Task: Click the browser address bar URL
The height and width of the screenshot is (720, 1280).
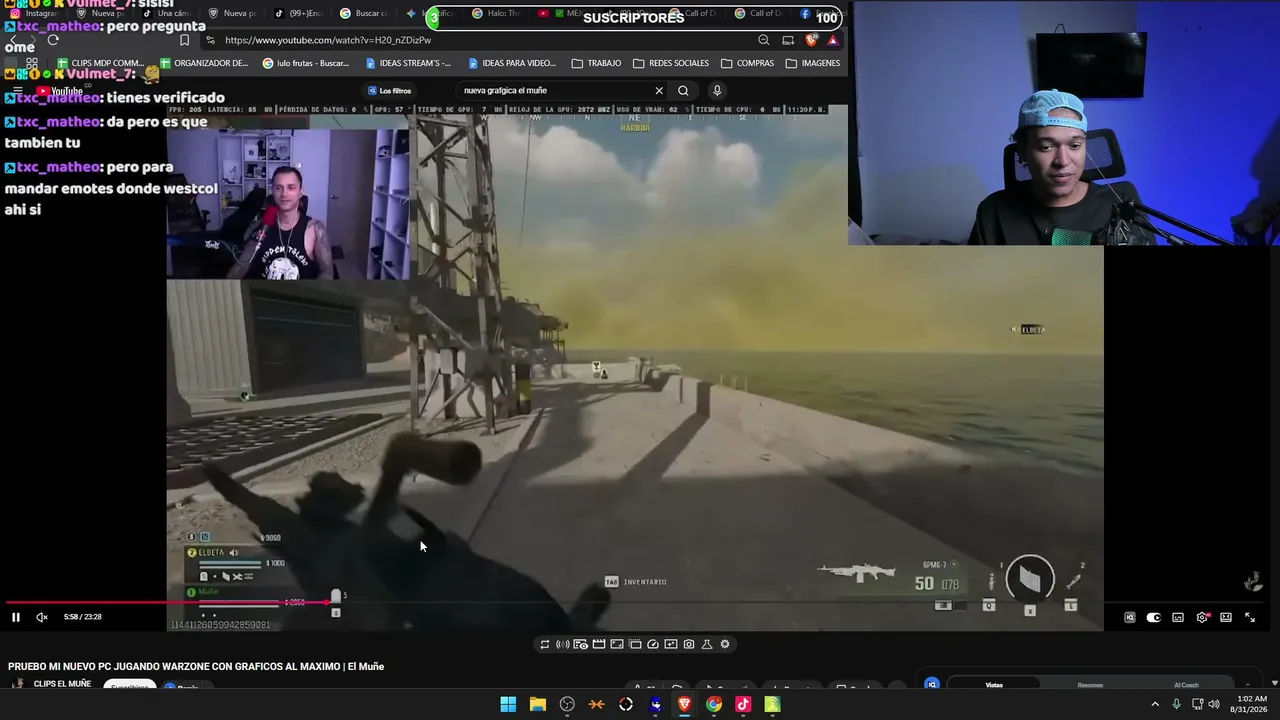Action: 328,40
